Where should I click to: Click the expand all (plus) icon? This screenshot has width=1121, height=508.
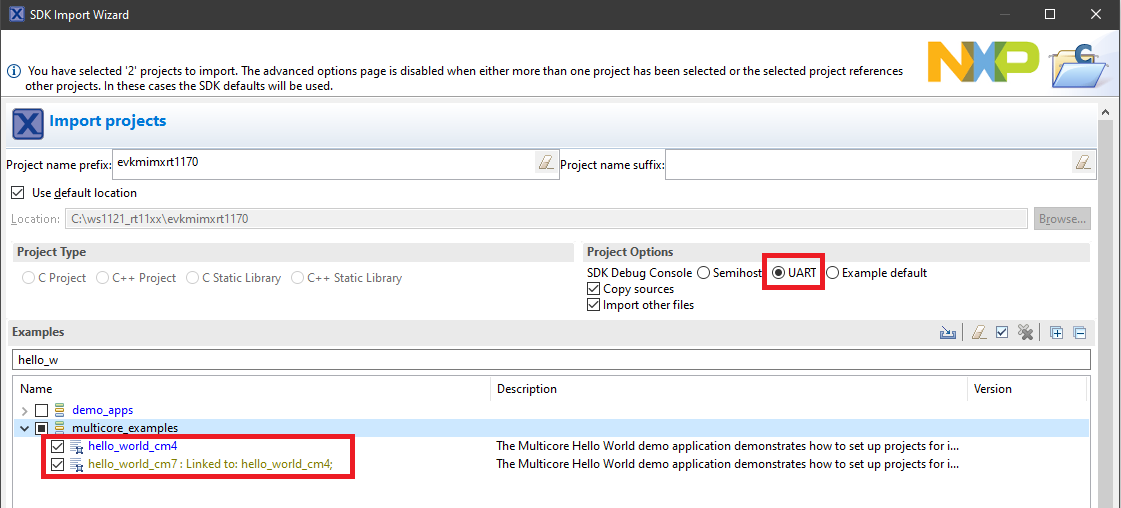(x=1057, y=333)
